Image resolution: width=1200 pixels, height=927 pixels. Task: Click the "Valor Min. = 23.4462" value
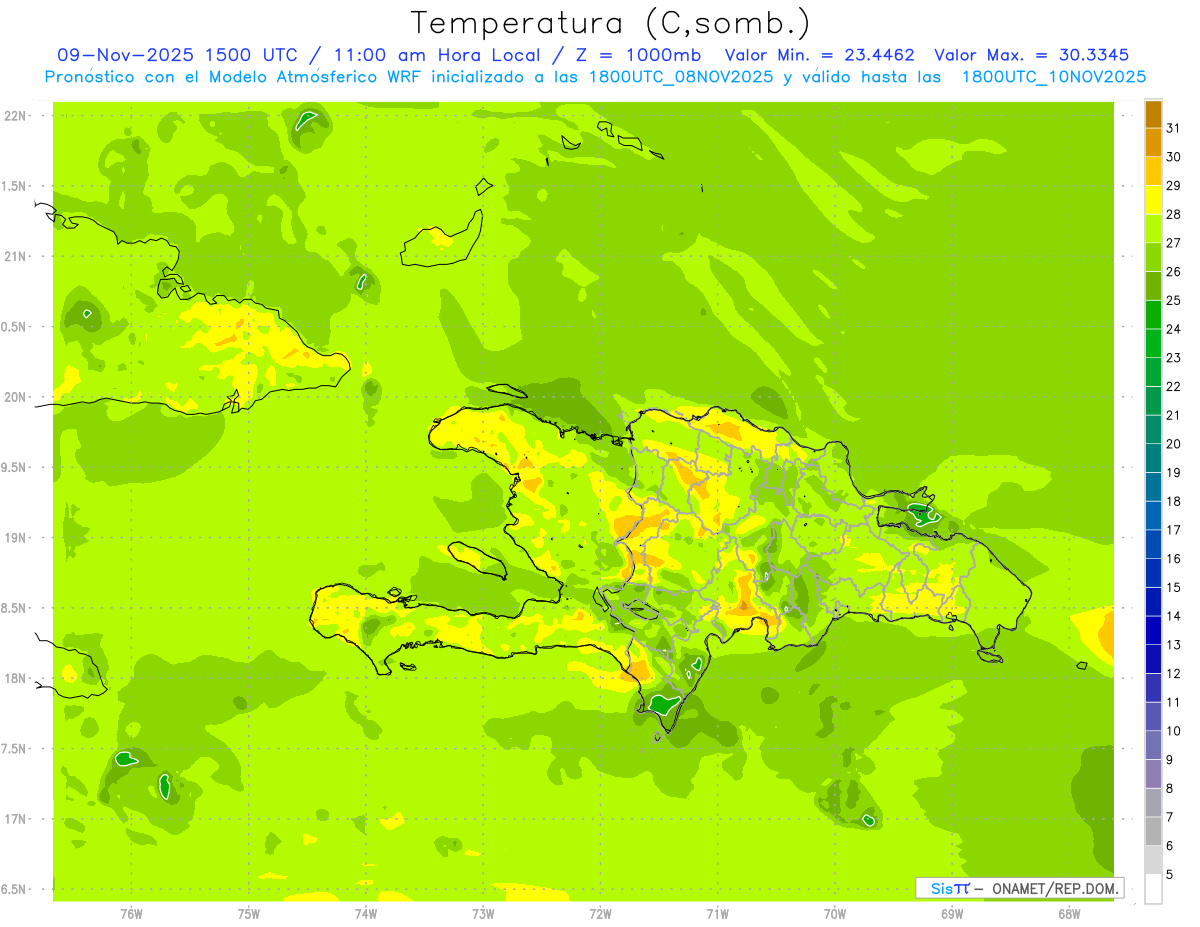click(x=820, y=55)
